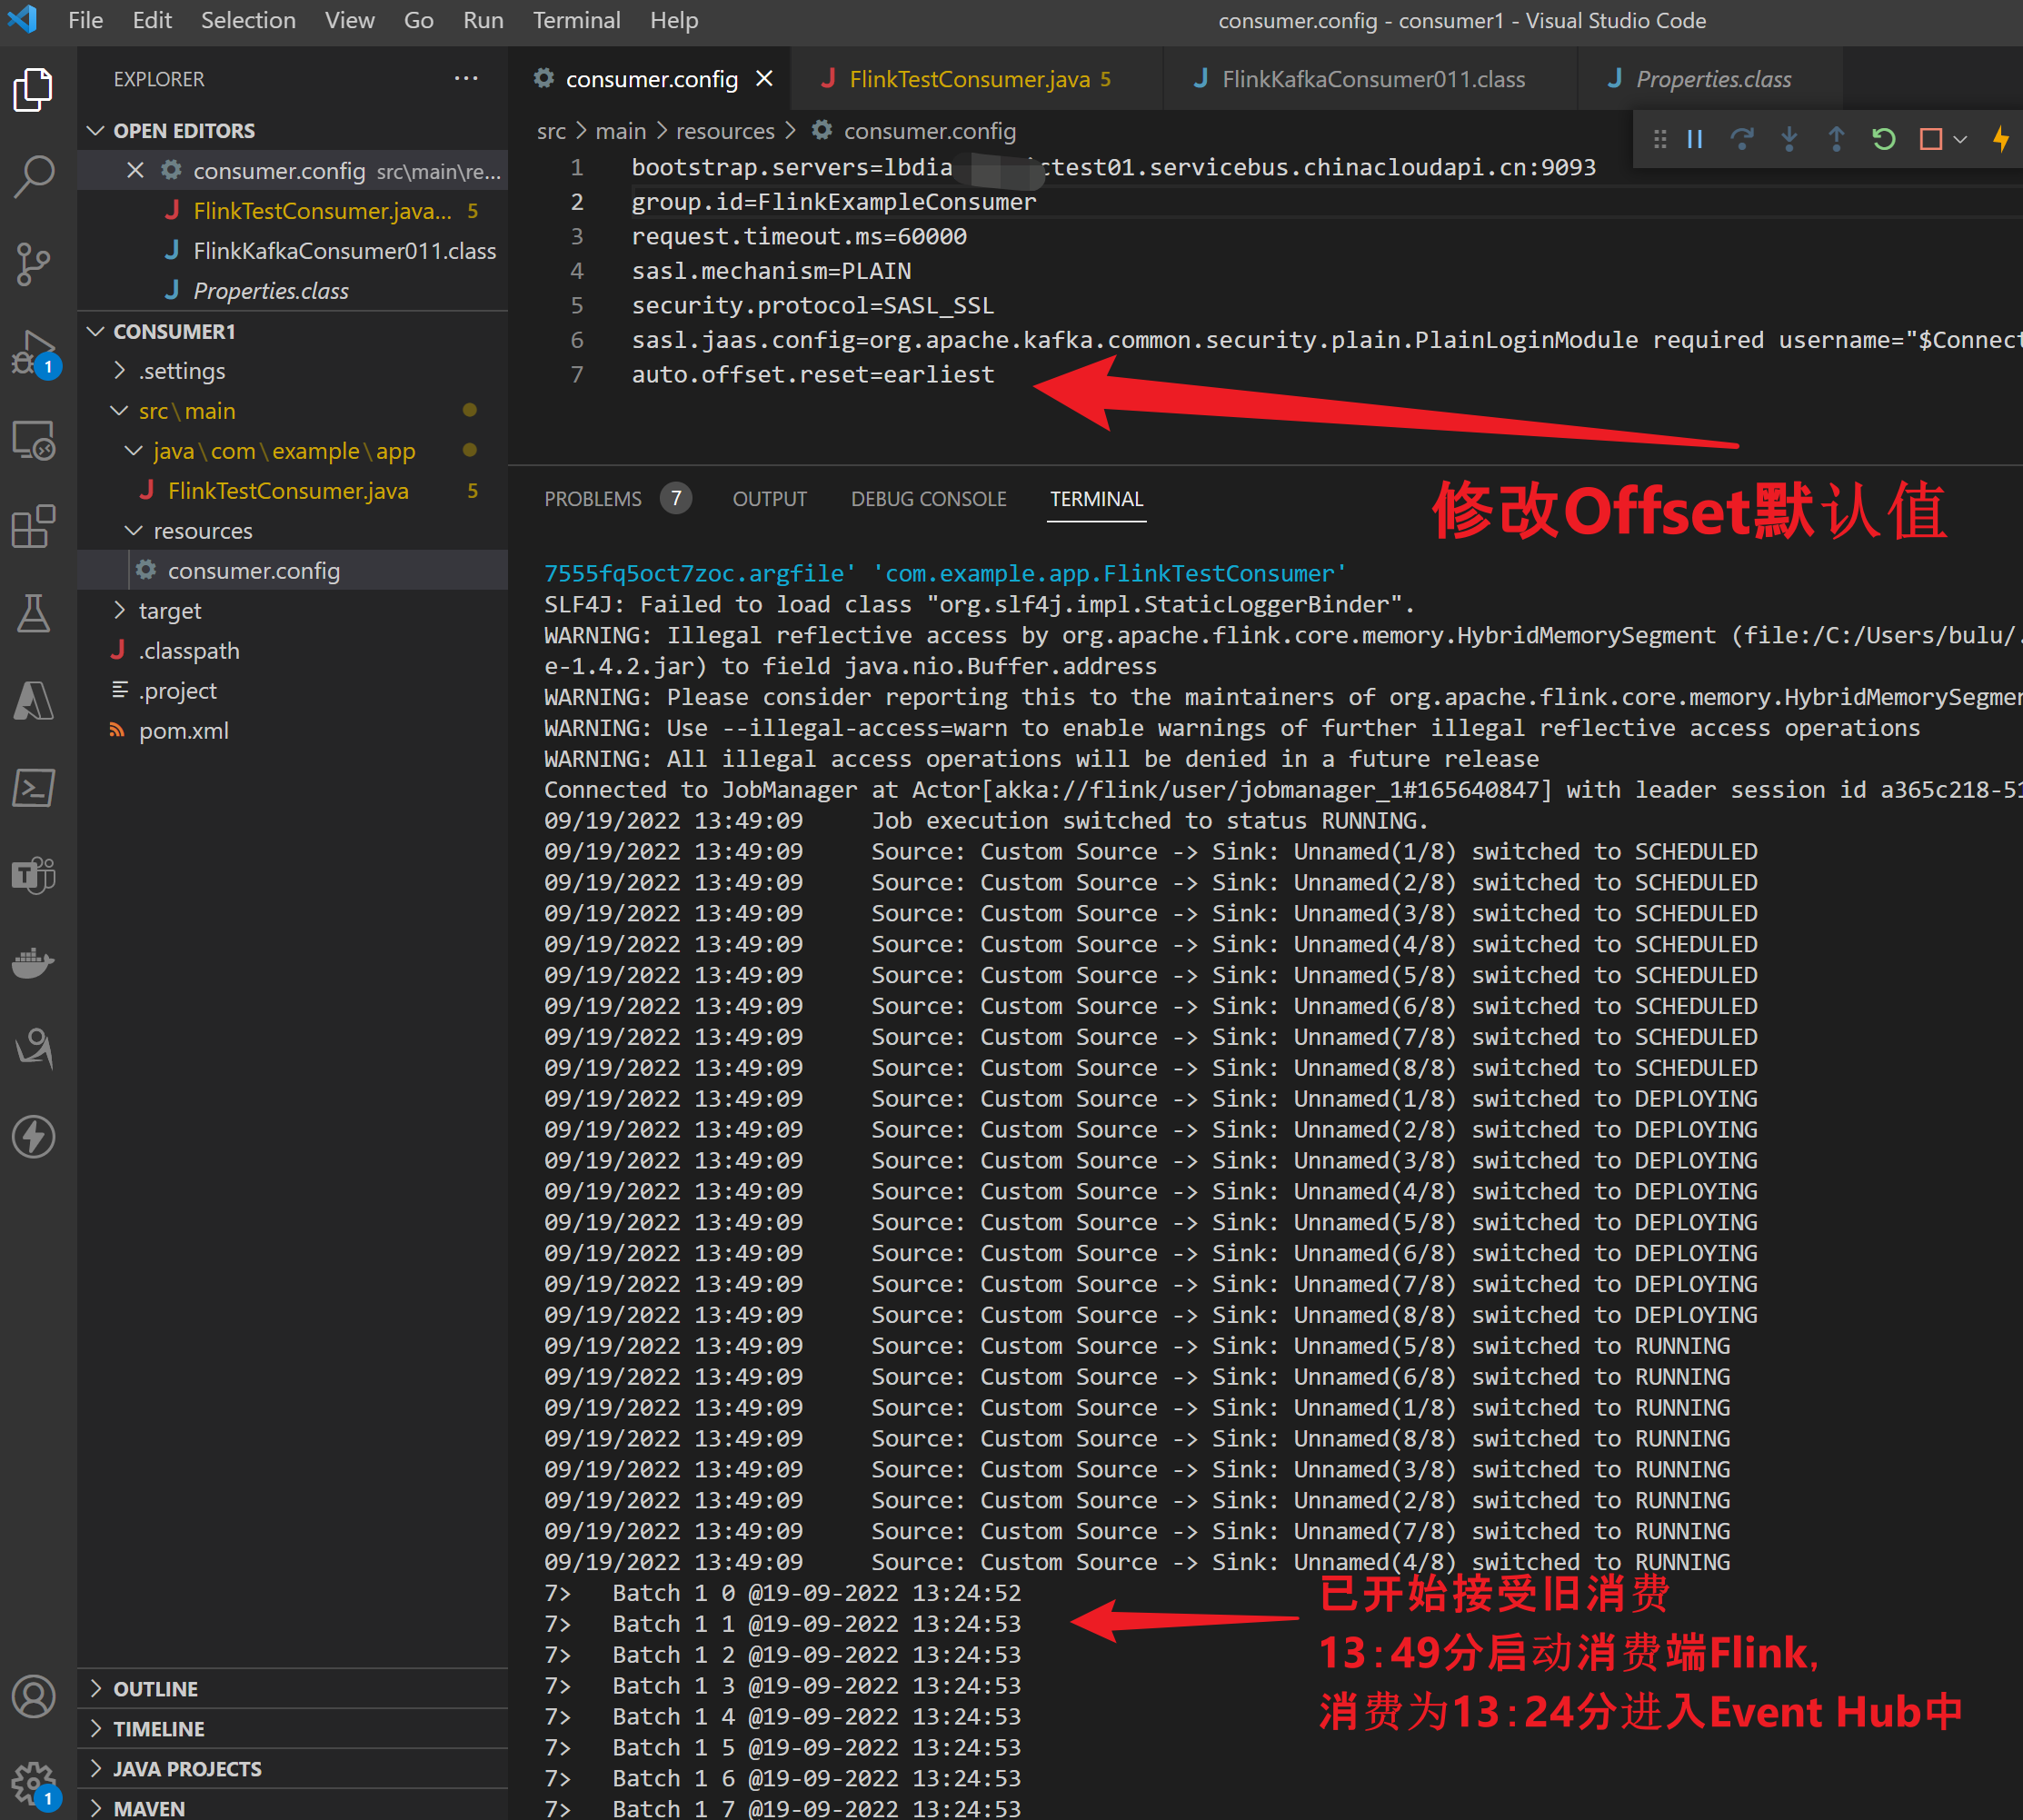This screenshot has width=2023, height=1820.
Task: Open the stop button dropdown arrow
Action: pyautogui.click(x=1961, y=139)
